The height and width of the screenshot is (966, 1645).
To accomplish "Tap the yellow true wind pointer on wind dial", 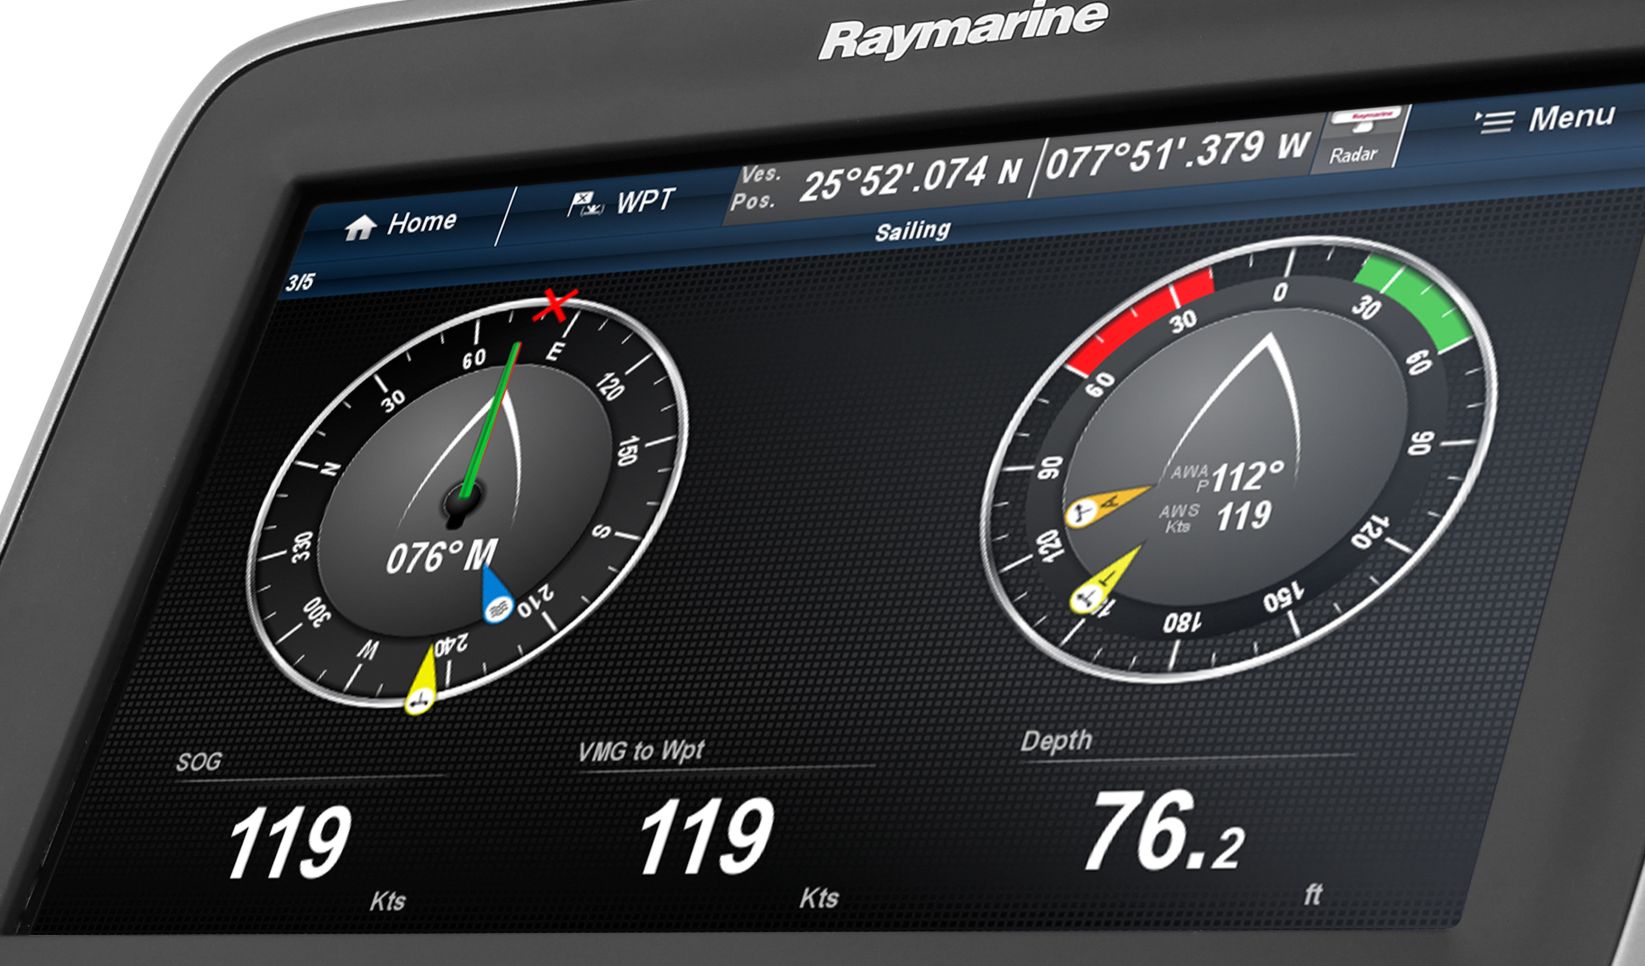I will 1105,580.
